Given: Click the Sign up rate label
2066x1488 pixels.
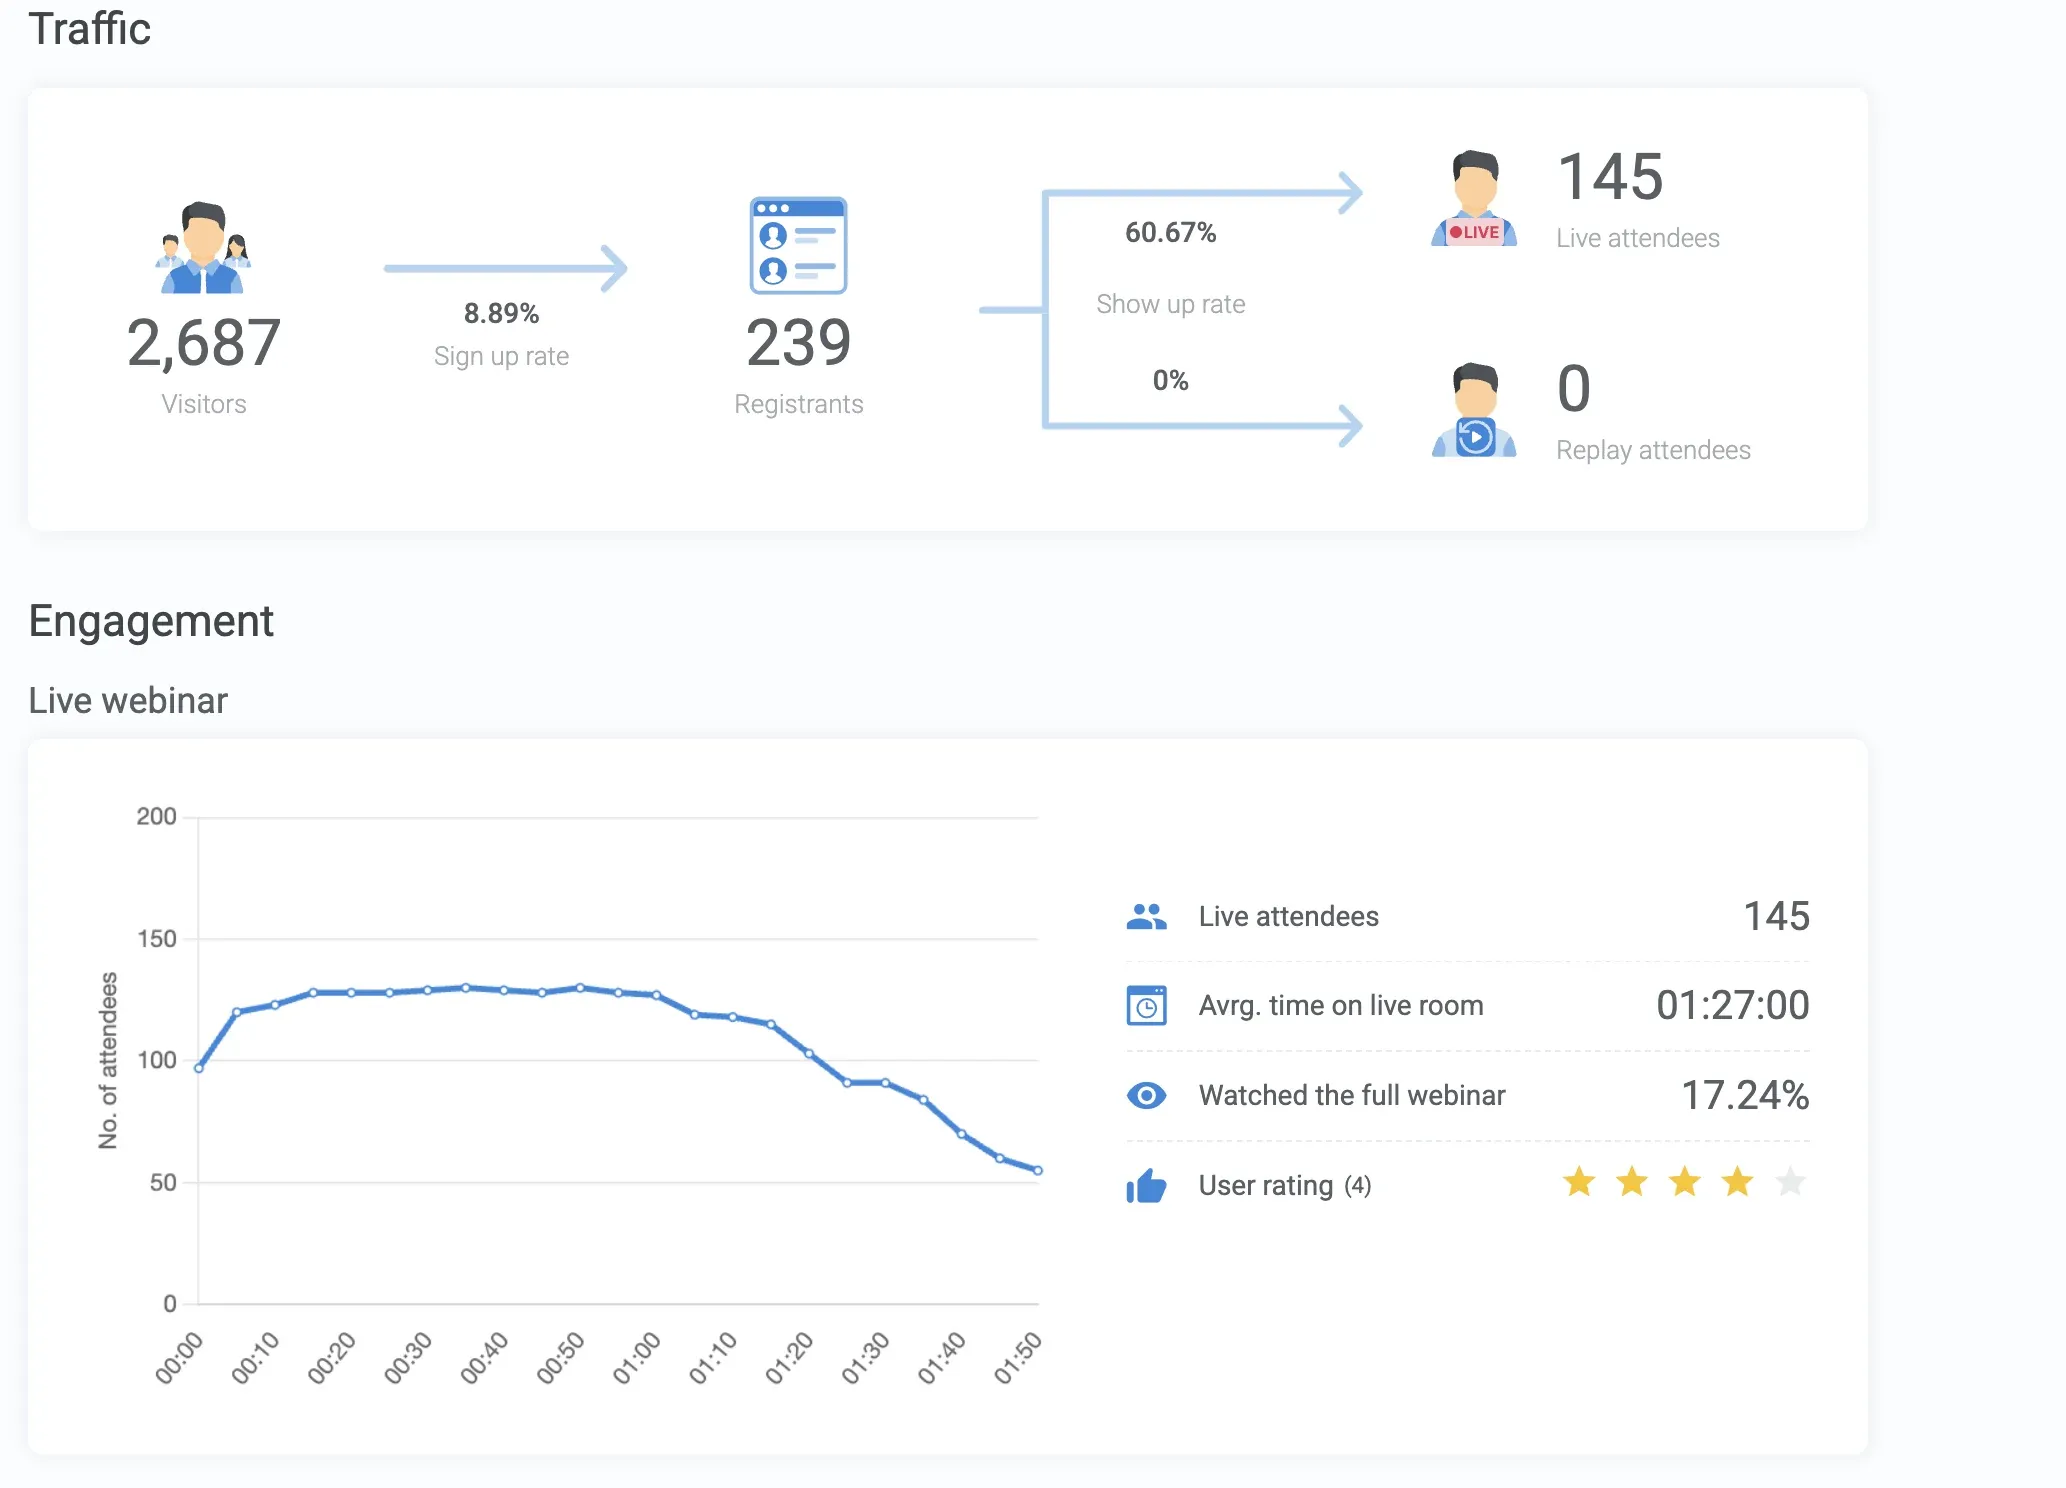Looking at the screenshot, I should click(501, 356).
